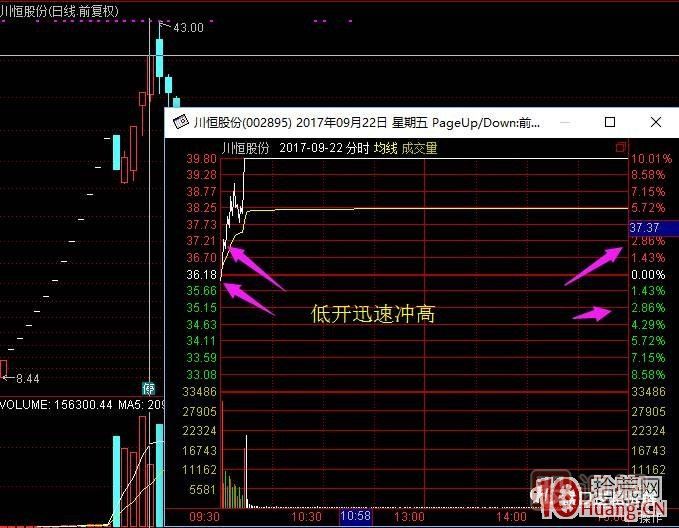Click the small red restore icon in the intraday chart
The width and height of the screenshot is (679, 528).
(620, 148)
